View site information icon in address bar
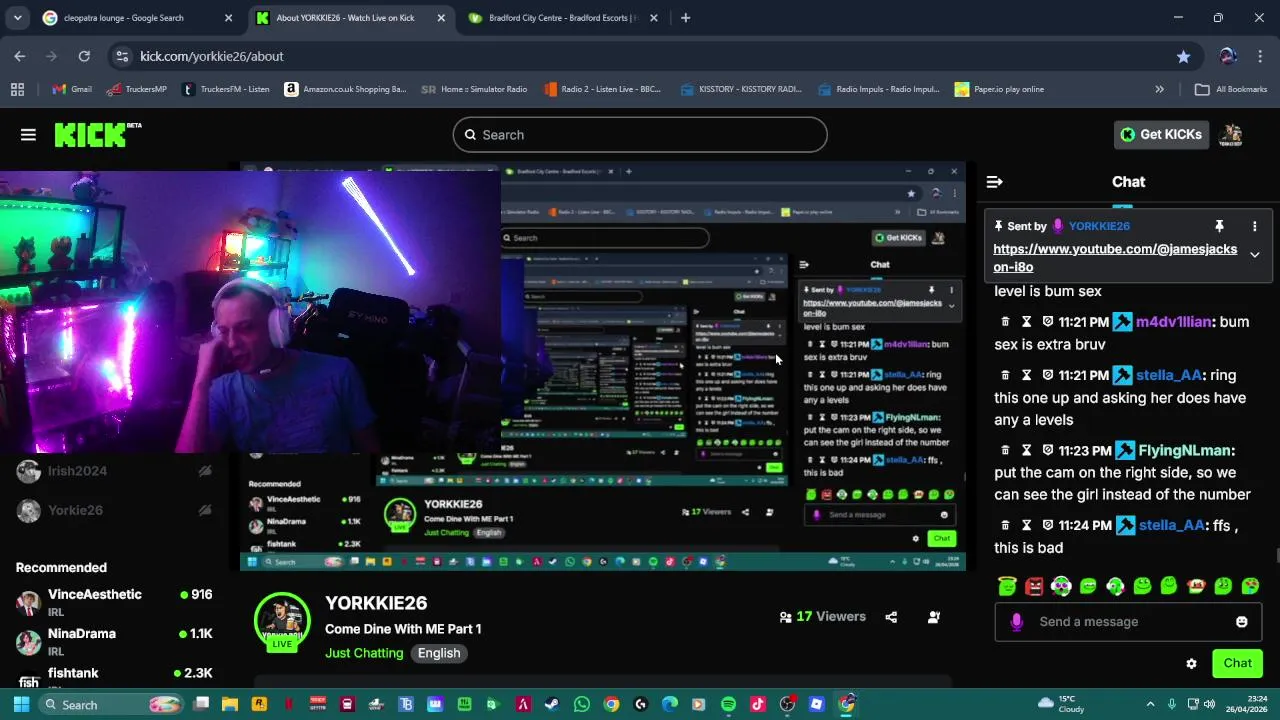Screen dimensions: 1280x720 point(121,57)
